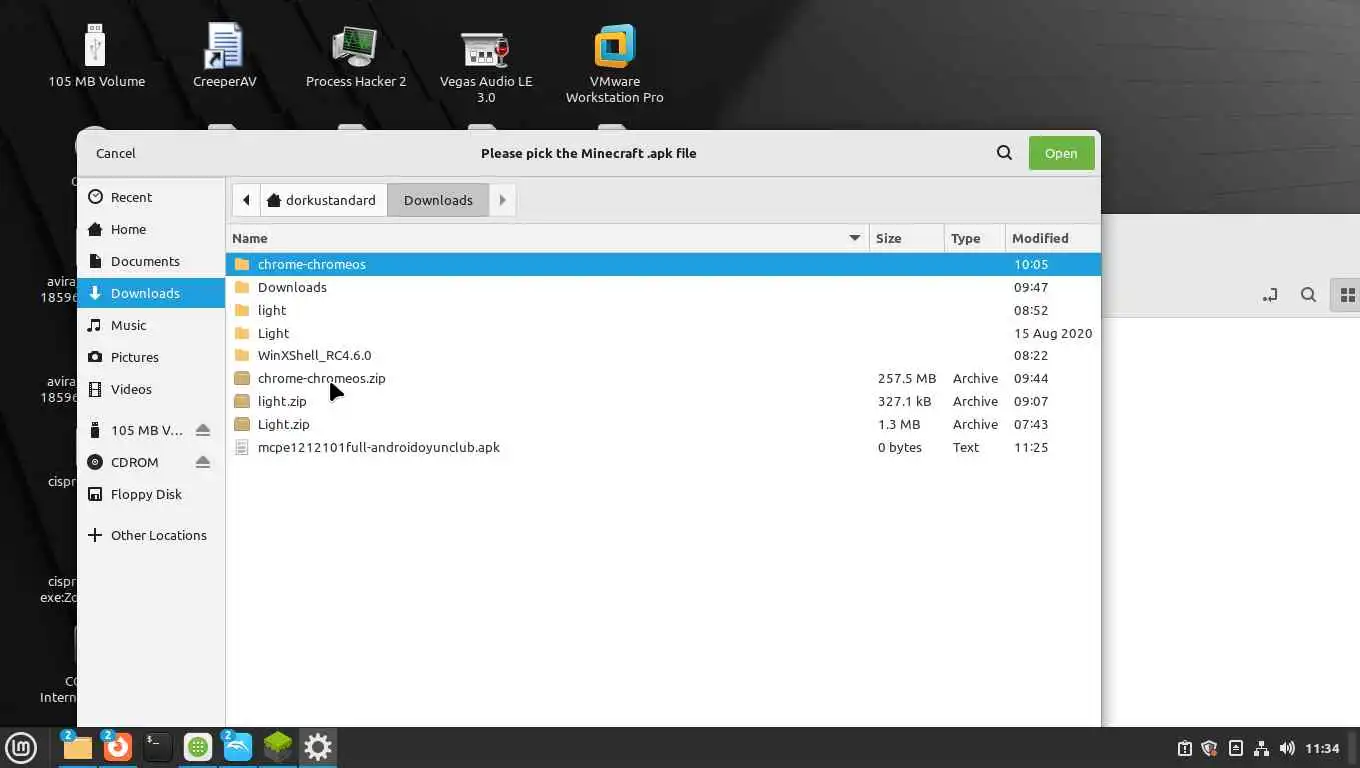Open the green app grid taskbar icon

click(x=197, y=747)
